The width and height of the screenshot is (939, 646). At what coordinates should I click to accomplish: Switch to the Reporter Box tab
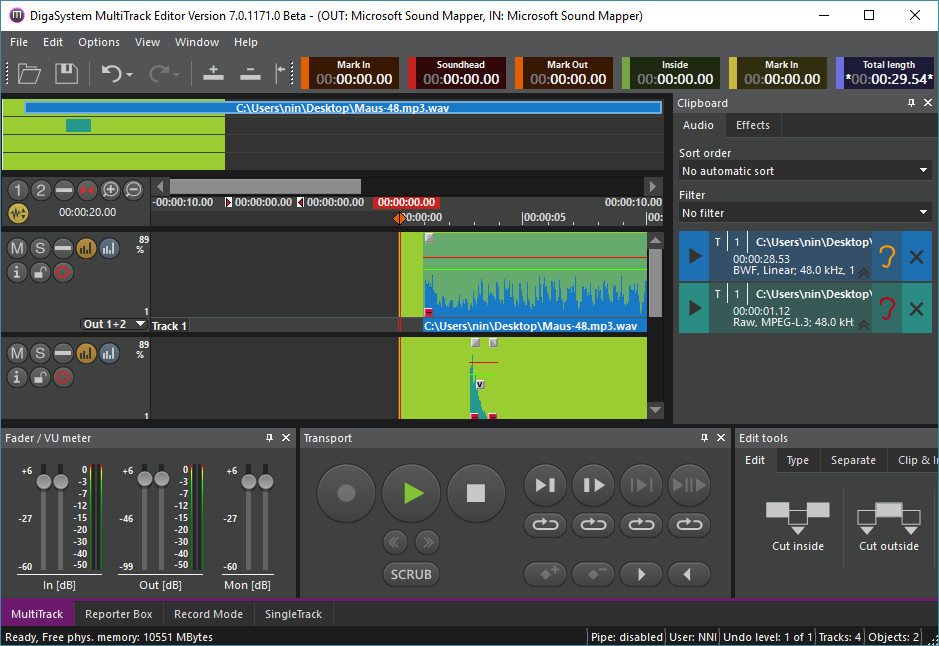(x=118, y=614)
